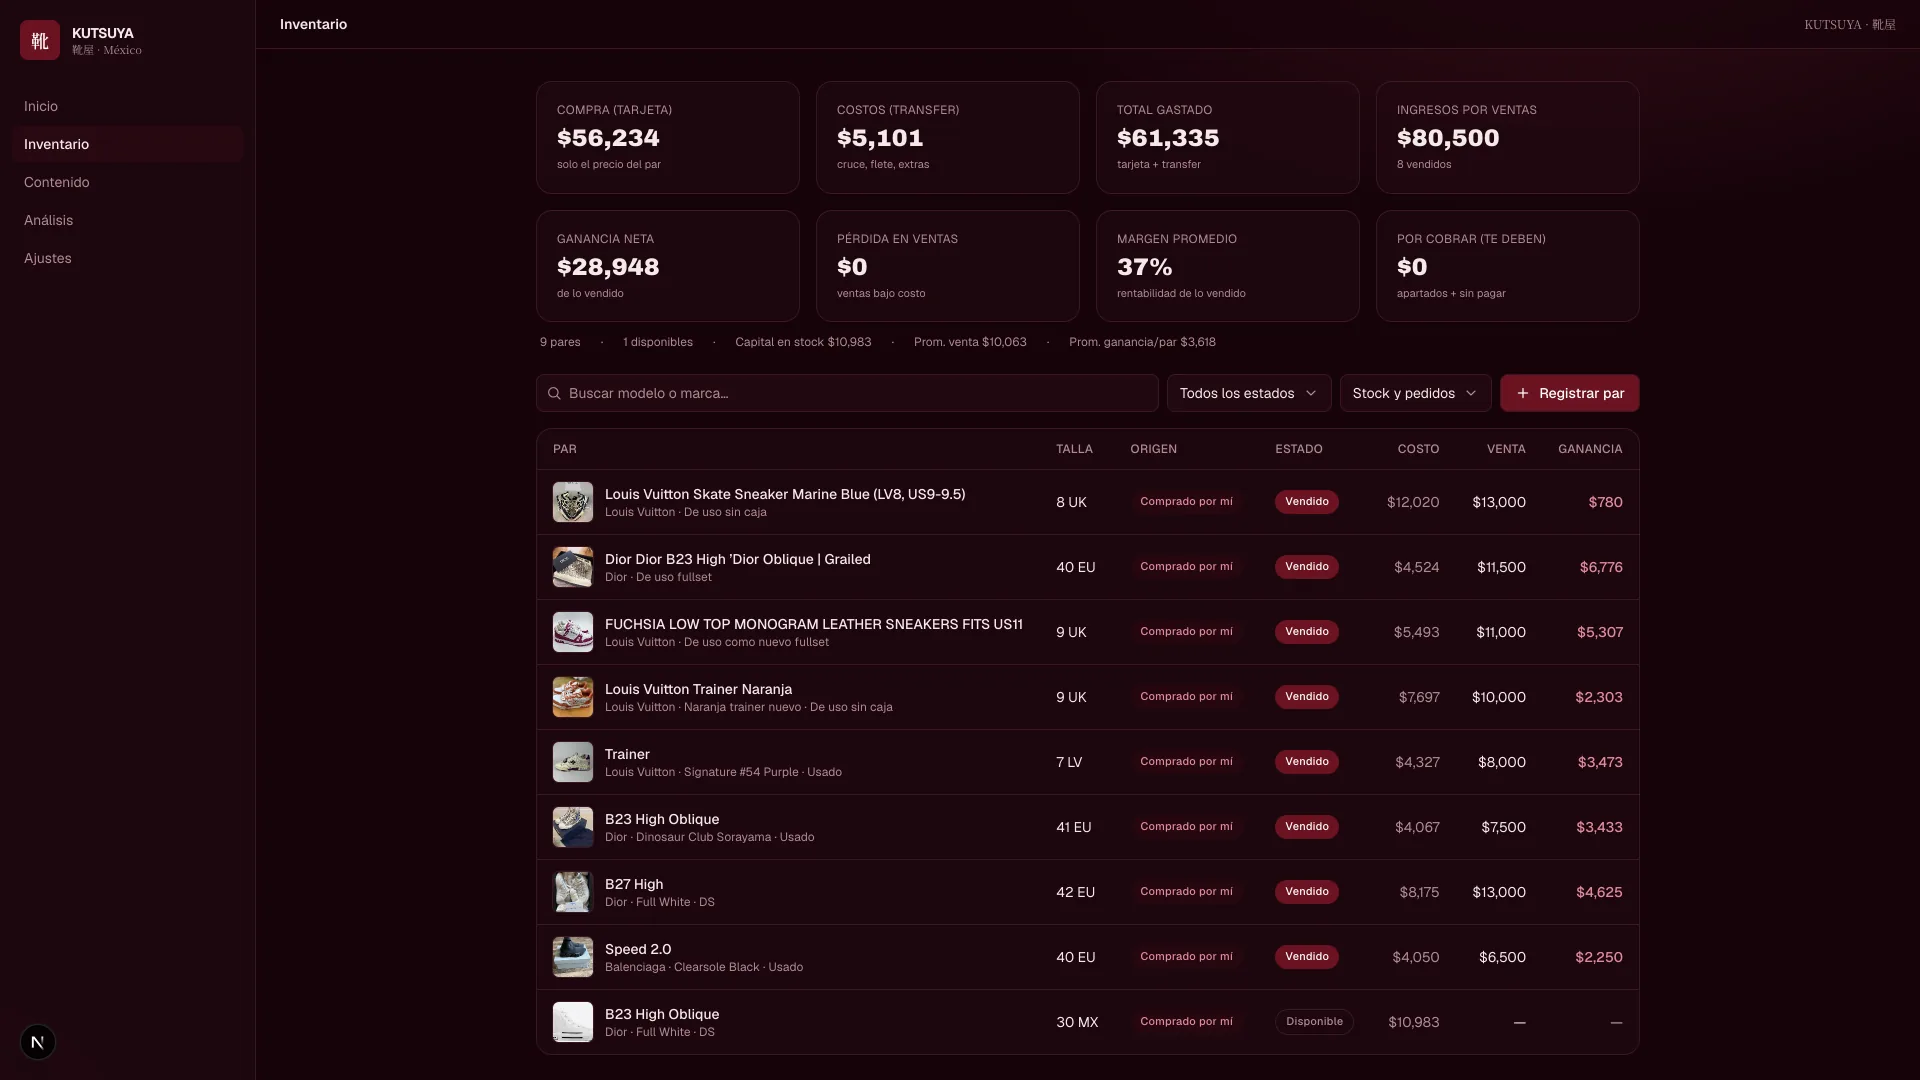
Task: Open Ingresos por Ventas card
Action: (1508, 137)
